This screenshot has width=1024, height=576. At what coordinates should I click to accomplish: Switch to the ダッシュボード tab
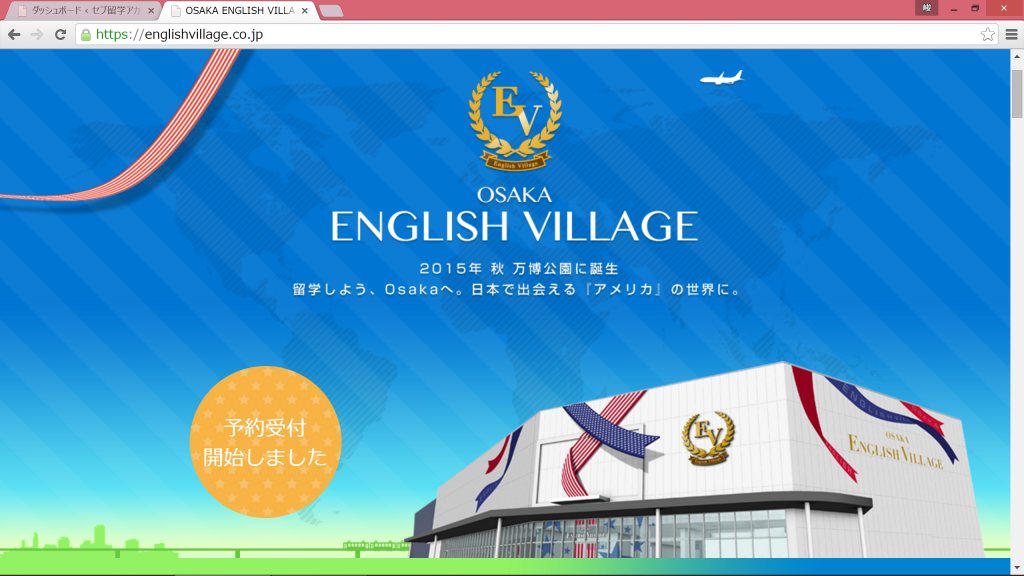[86, 10]
